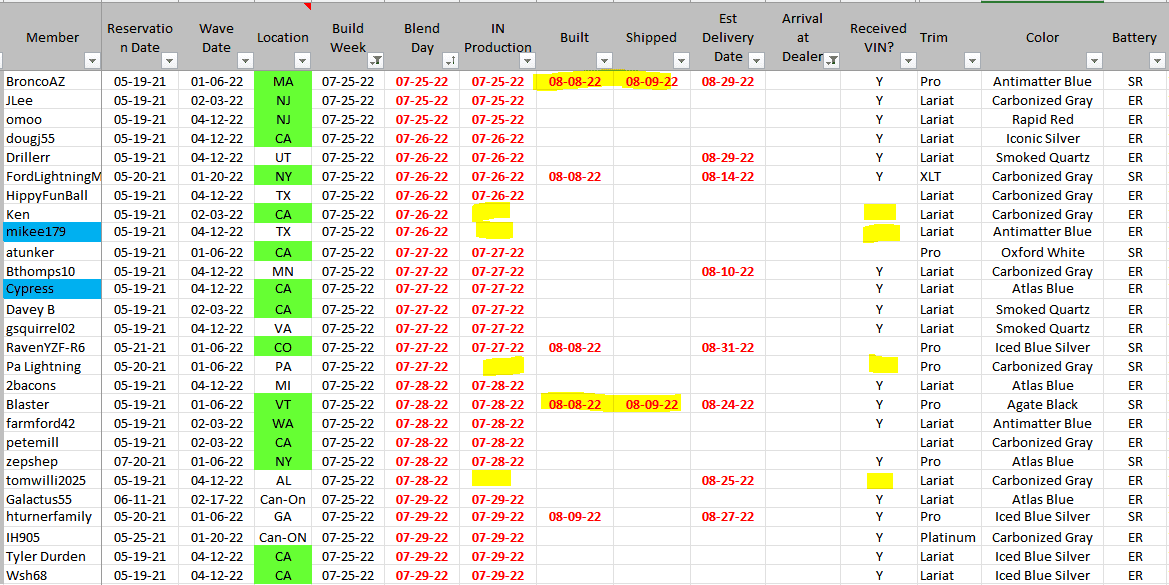Click the Shipped column filter arrow
Image resolution: width=1169 pixels, height=585 pixels.
[x=680, y=61]
